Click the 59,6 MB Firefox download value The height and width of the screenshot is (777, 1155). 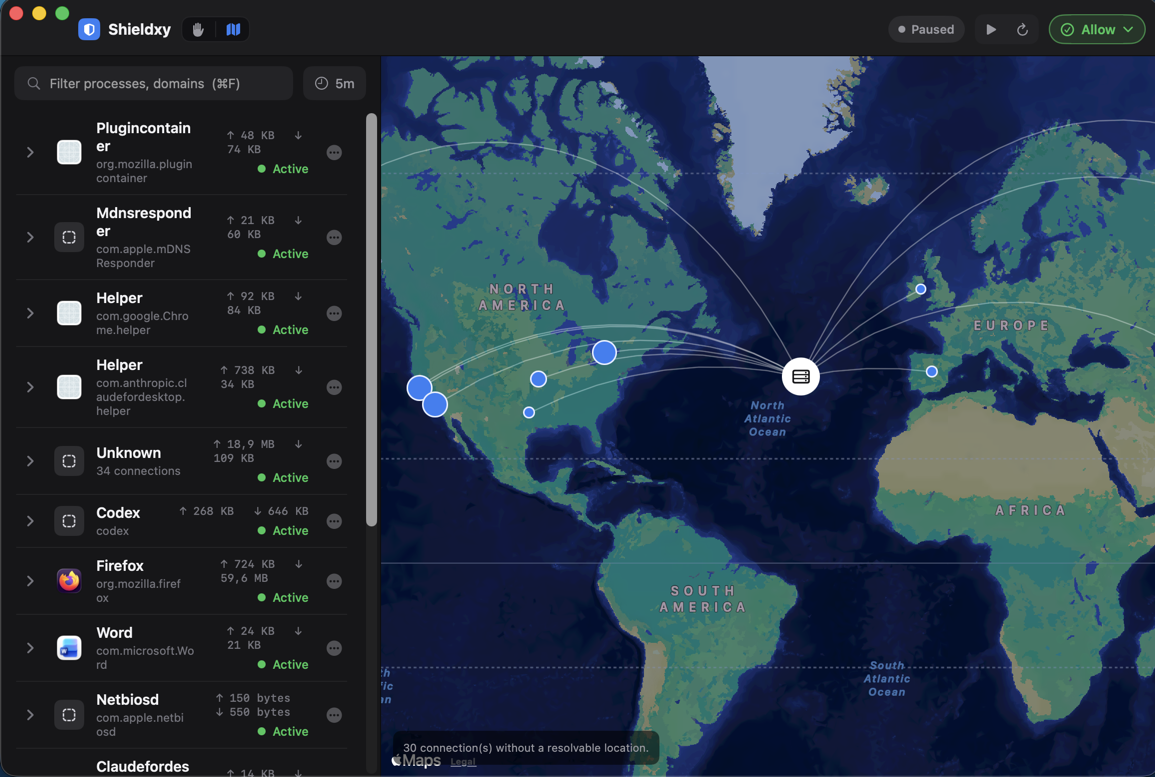(245, 578)
